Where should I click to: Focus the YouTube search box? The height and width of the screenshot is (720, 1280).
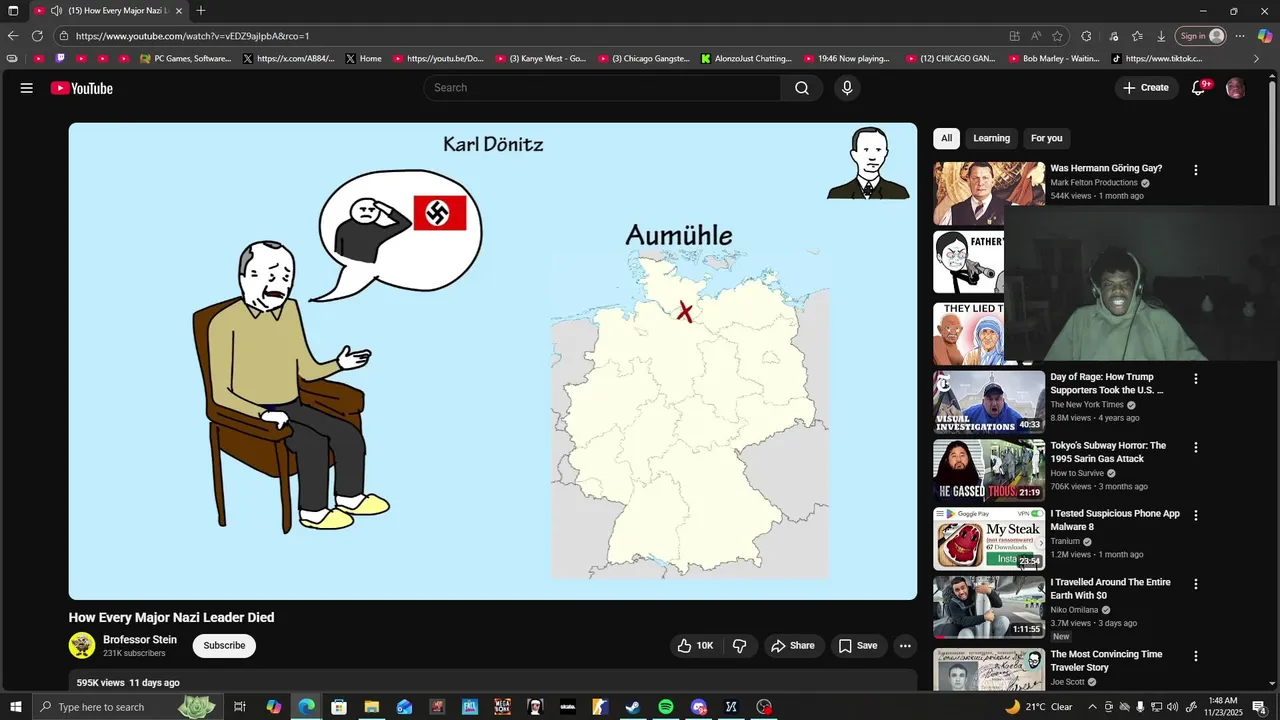(603, 88)
